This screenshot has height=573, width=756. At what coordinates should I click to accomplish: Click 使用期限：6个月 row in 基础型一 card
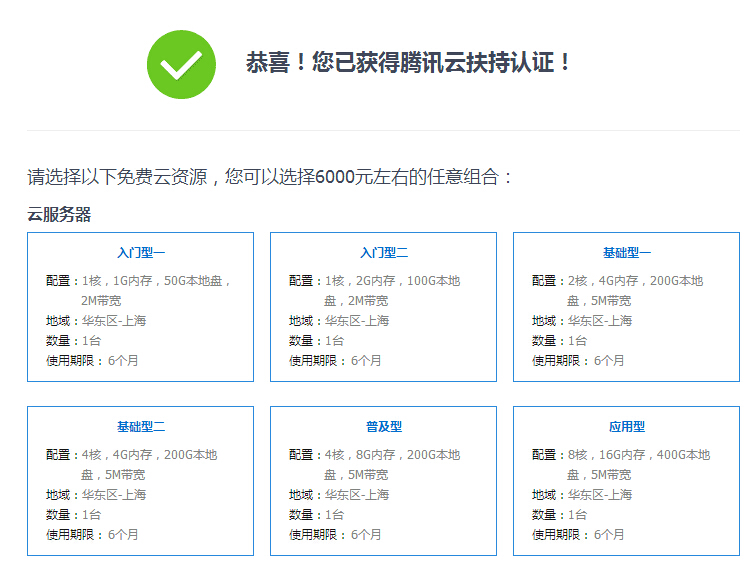coord(578,361)
